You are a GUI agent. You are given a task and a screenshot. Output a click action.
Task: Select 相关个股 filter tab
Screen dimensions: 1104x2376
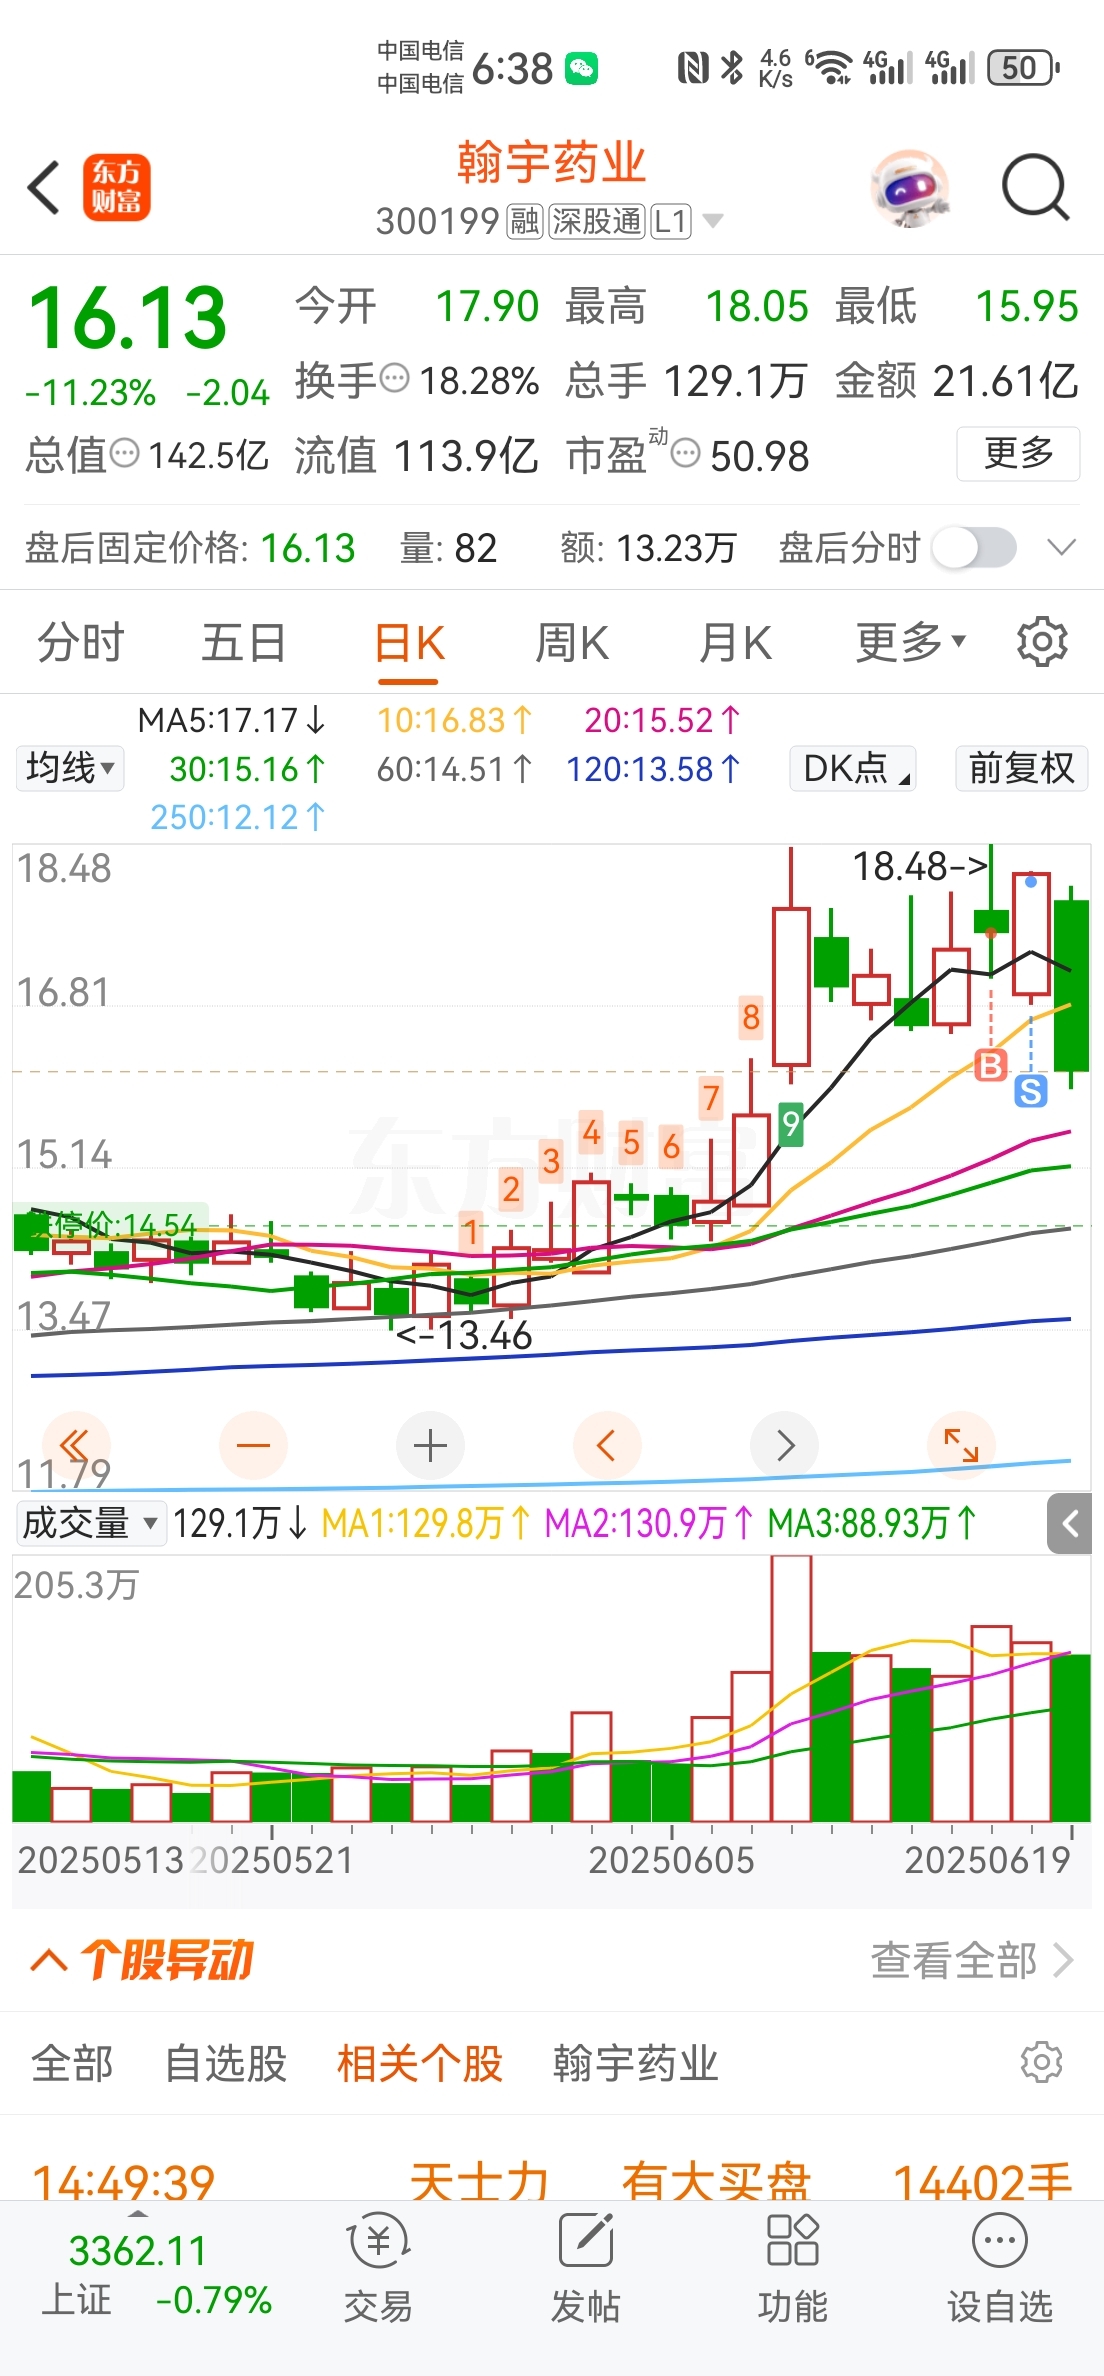tap(420, 2063)
